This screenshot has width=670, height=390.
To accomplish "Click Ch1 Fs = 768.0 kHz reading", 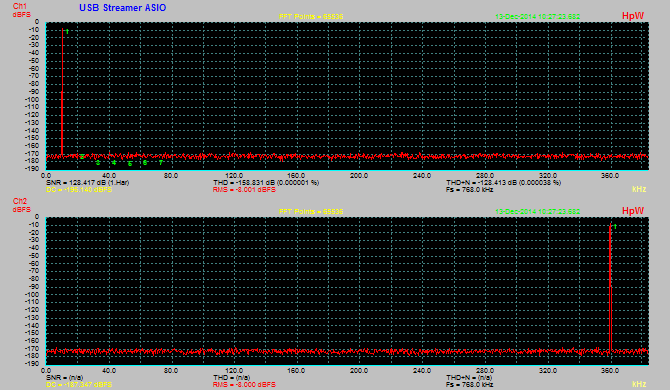I will [469, 189].
